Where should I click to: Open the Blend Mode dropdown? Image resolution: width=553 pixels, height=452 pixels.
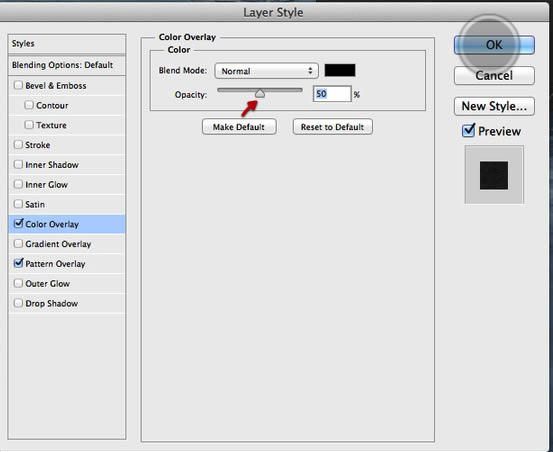click(266, 71)
